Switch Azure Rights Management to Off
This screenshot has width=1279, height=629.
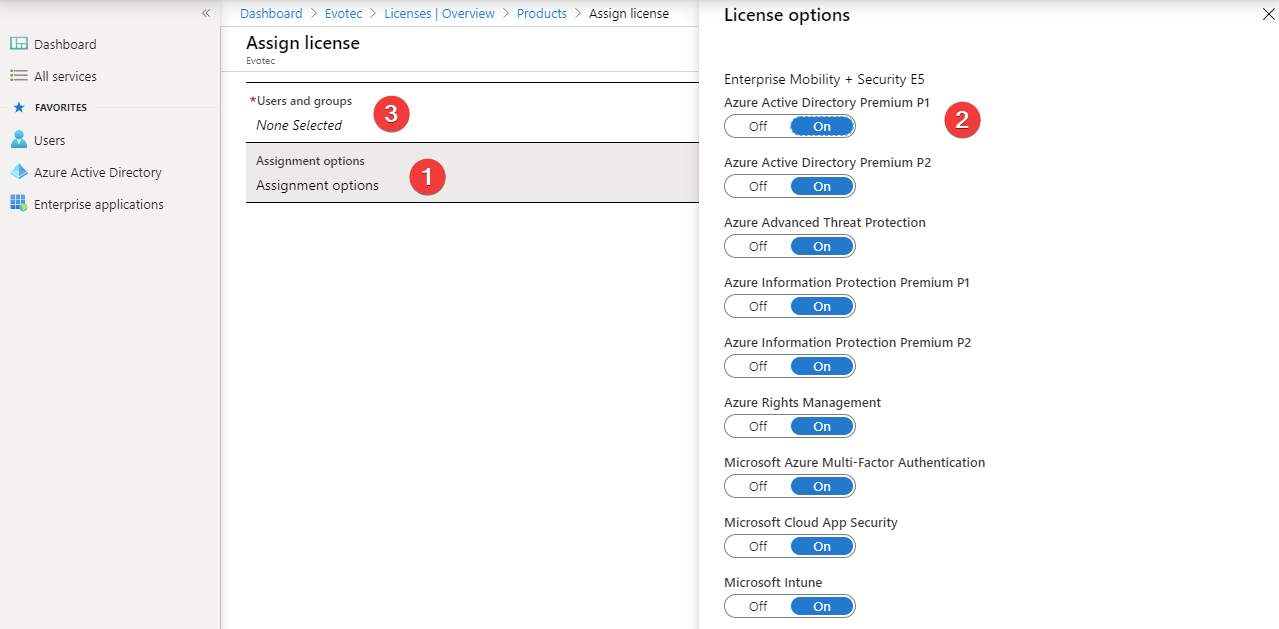pyautogui.click(x=758, y=425)
